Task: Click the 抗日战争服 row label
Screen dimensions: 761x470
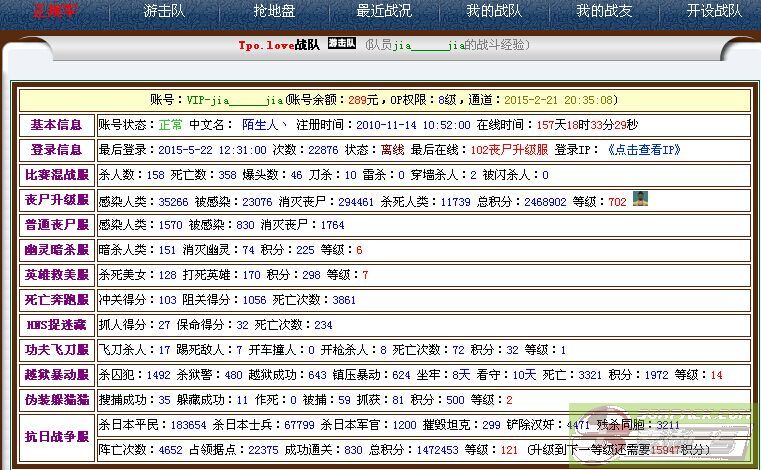Action: pyautogui.click(x=56, y=437)
